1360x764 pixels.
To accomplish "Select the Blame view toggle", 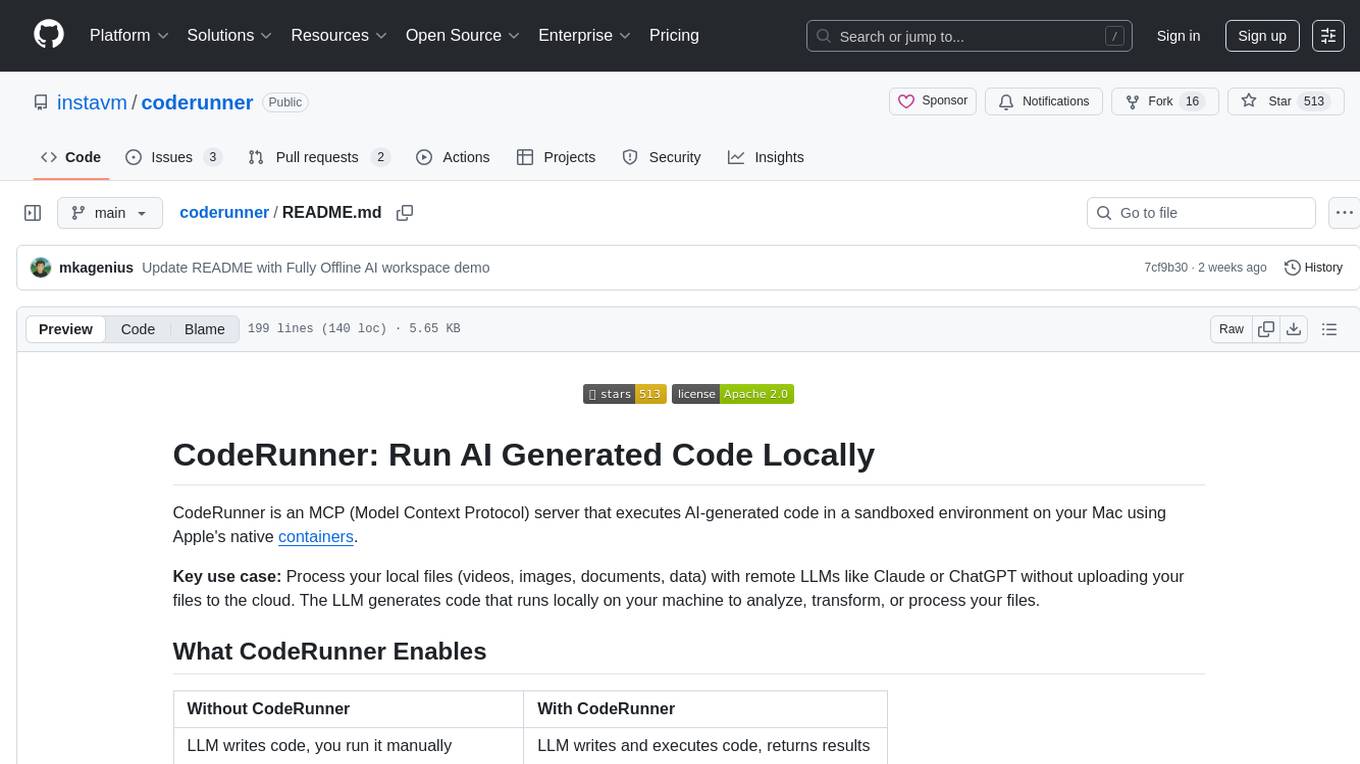I will click(x=205, y=329).
